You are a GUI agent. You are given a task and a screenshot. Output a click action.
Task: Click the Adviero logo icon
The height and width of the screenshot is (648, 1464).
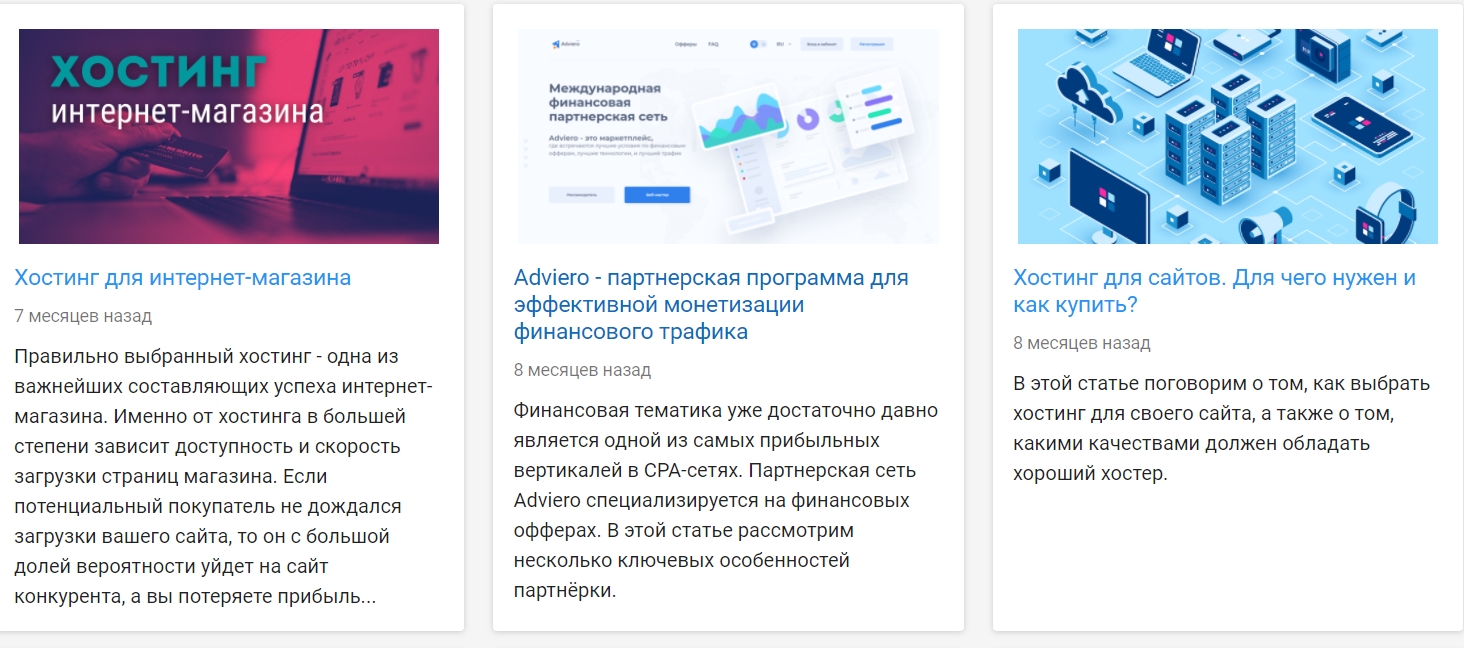556,44
